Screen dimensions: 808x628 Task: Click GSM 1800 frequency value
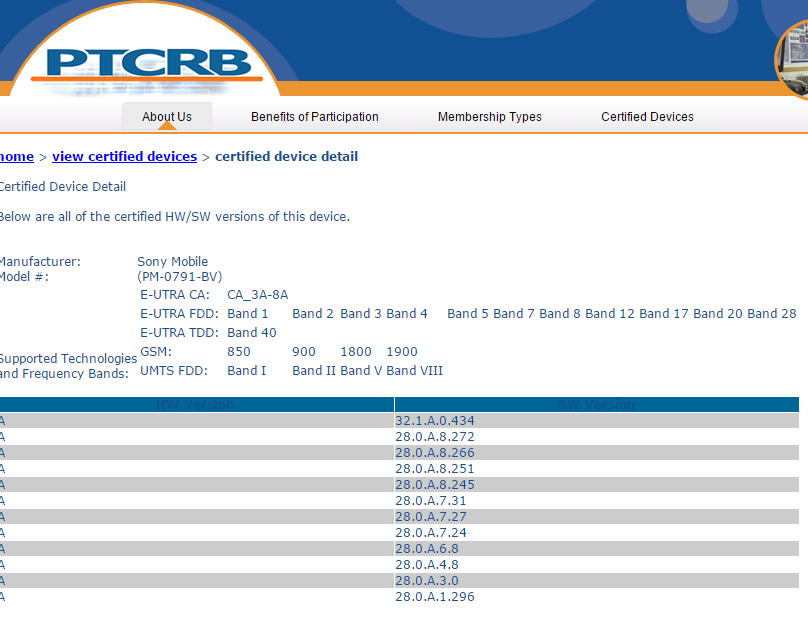356,352
